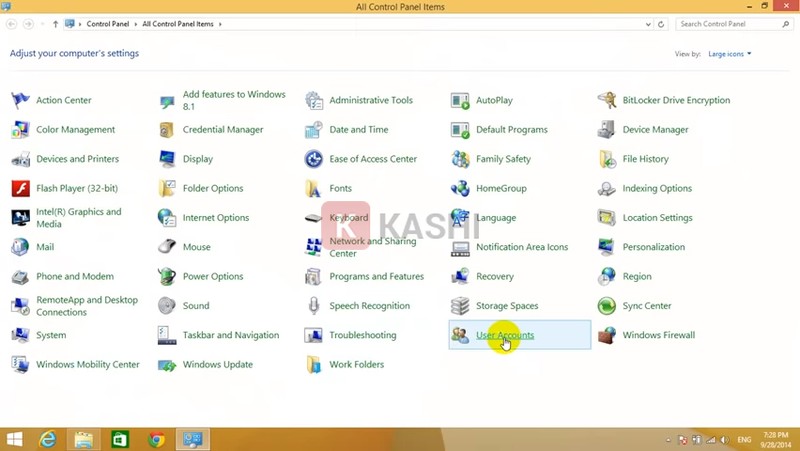Open the BitLocker Drive Encryption icon

point(606,100)
